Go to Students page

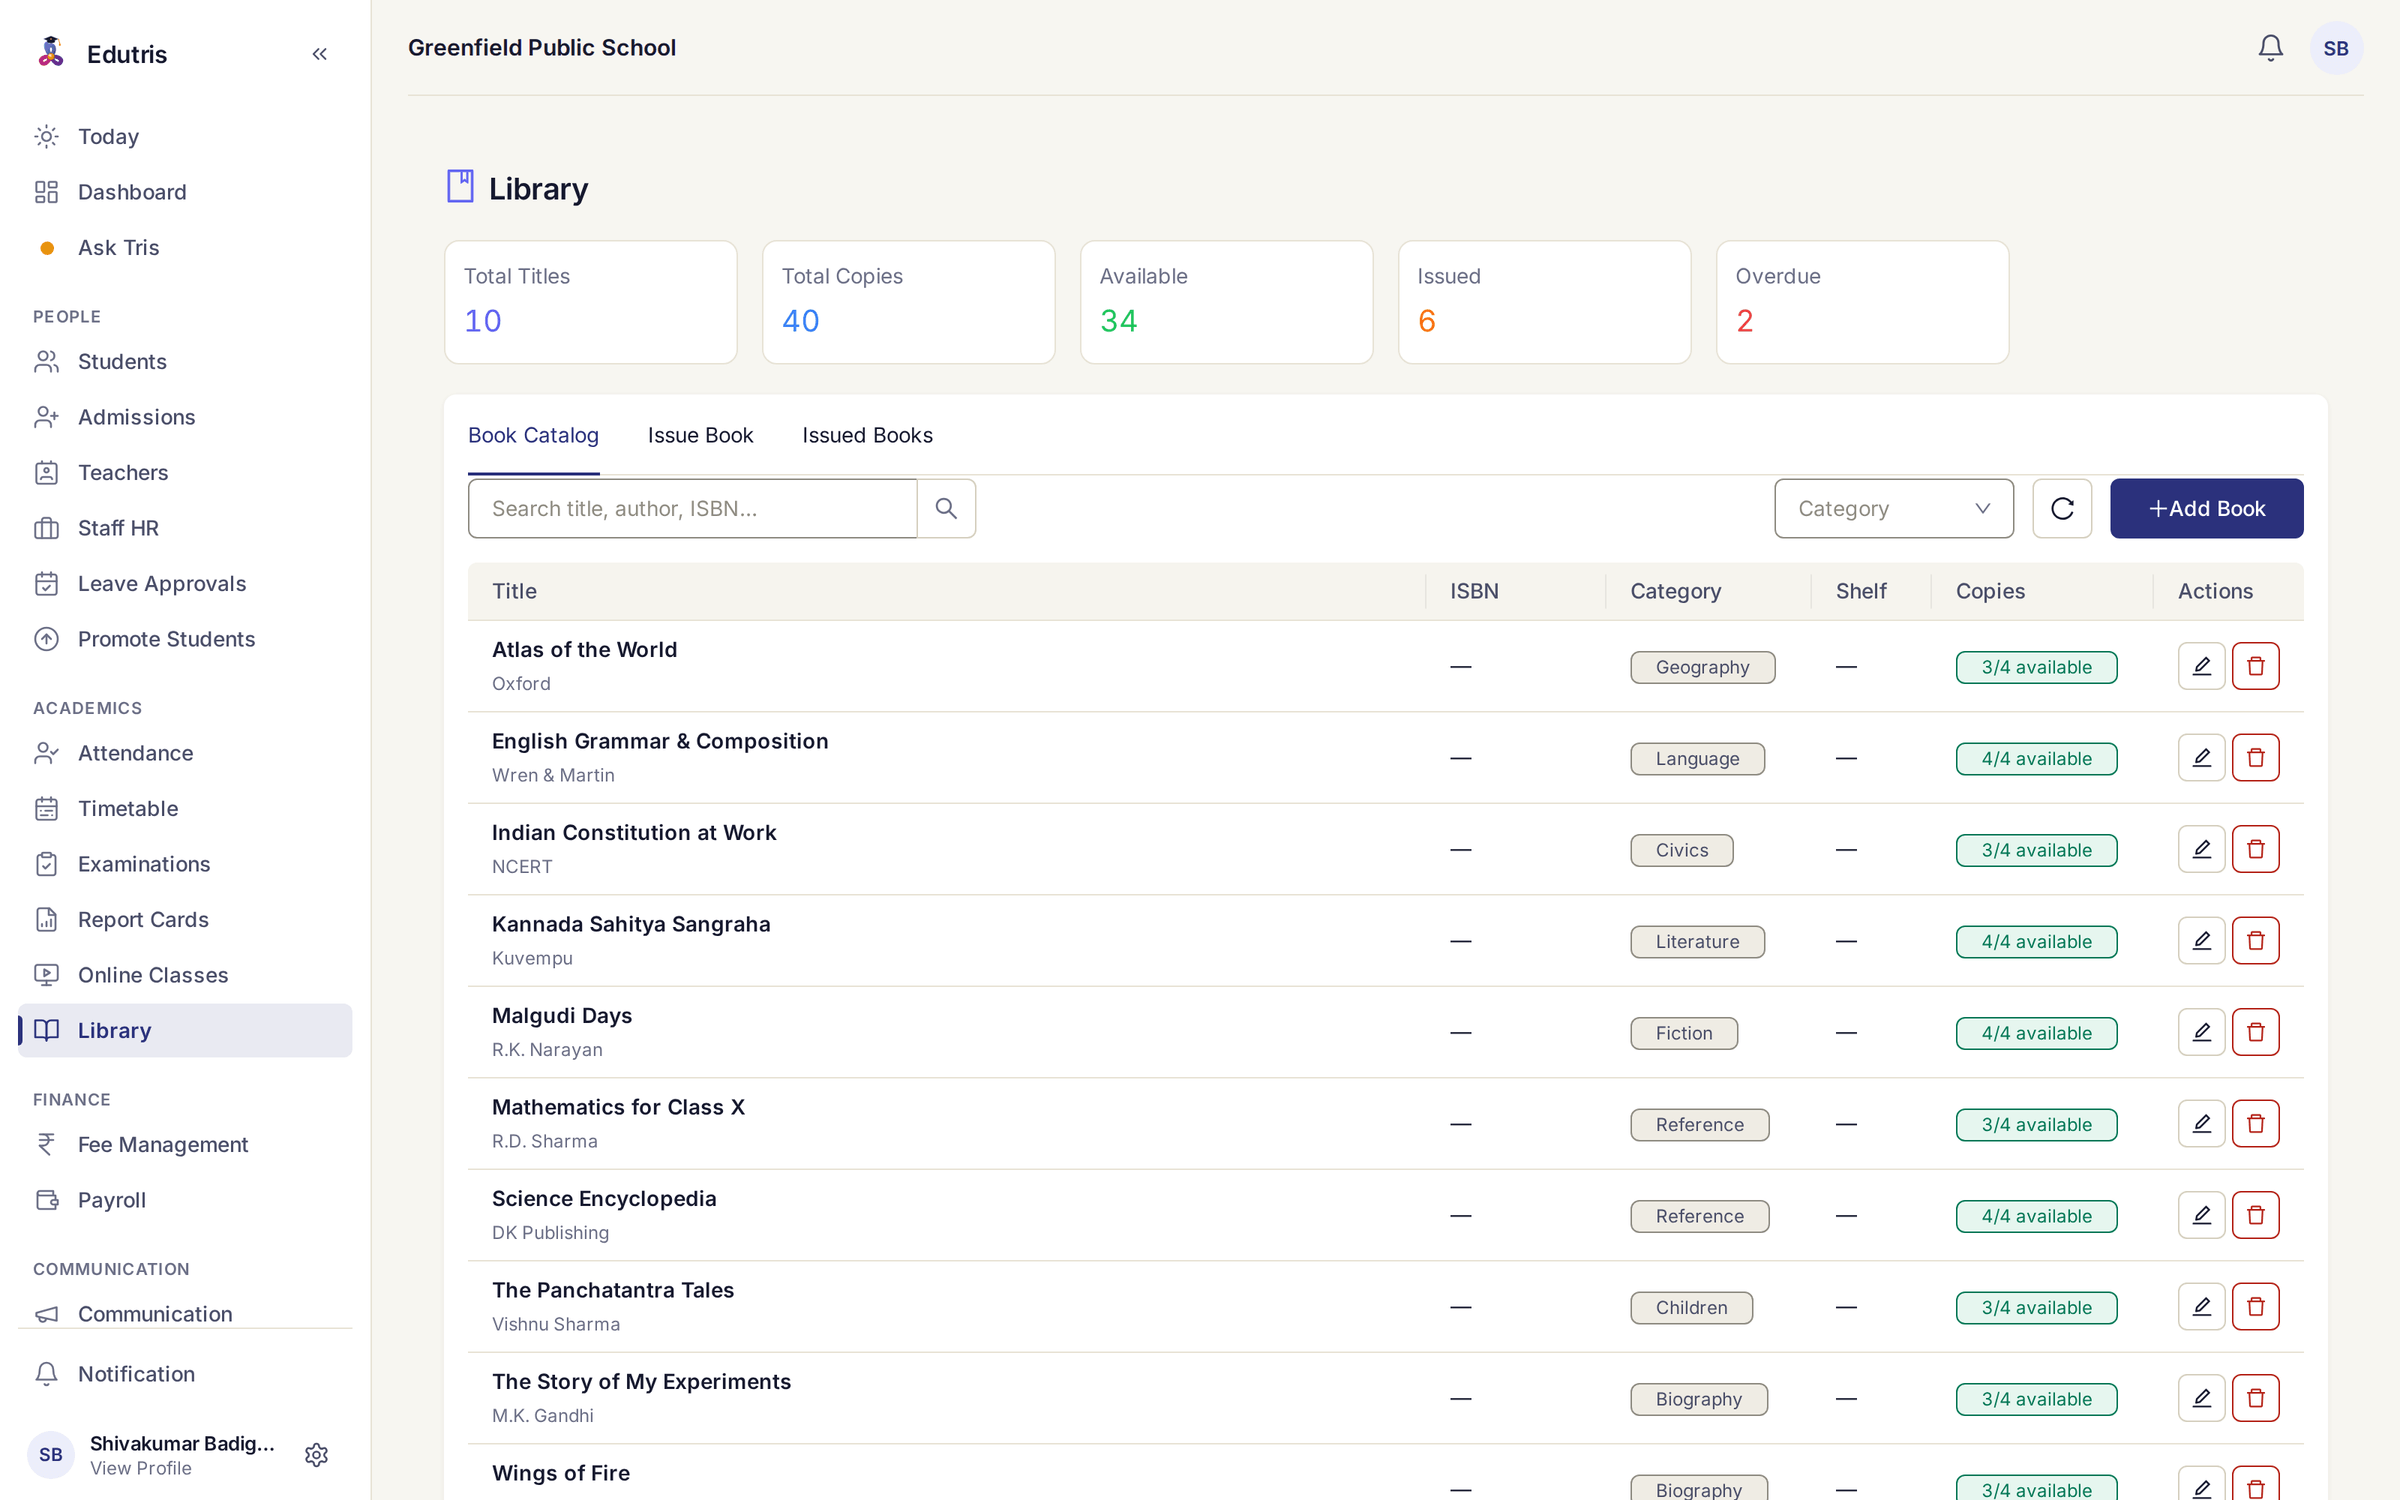pos(185,361)
